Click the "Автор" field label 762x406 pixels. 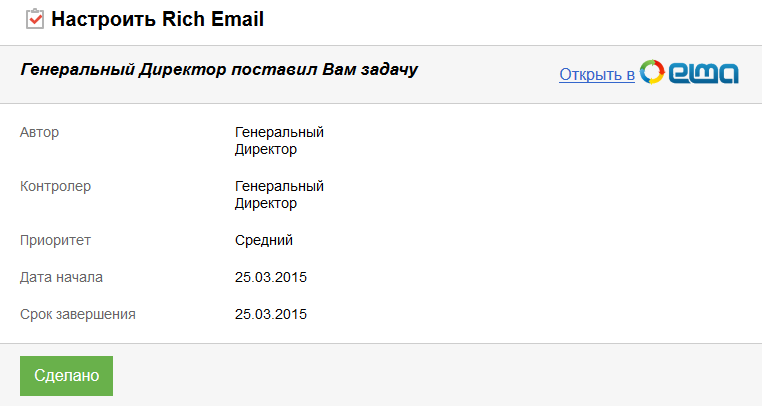point(39,132)
